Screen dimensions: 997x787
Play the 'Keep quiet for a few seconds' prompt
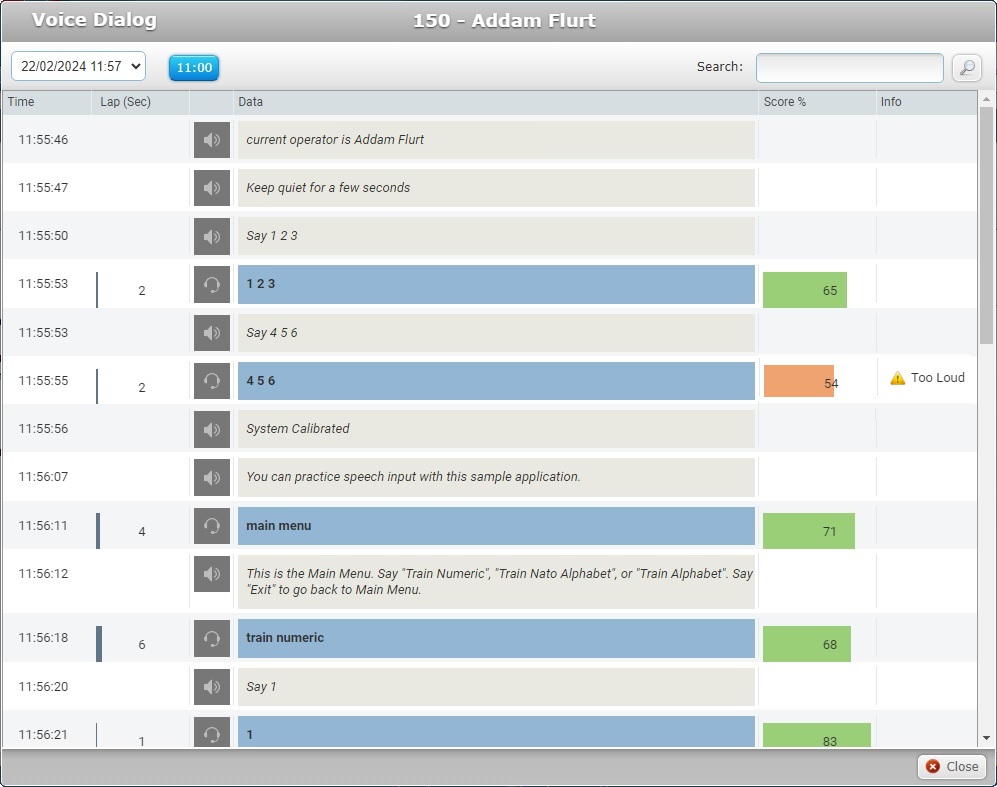coord(211,188)
